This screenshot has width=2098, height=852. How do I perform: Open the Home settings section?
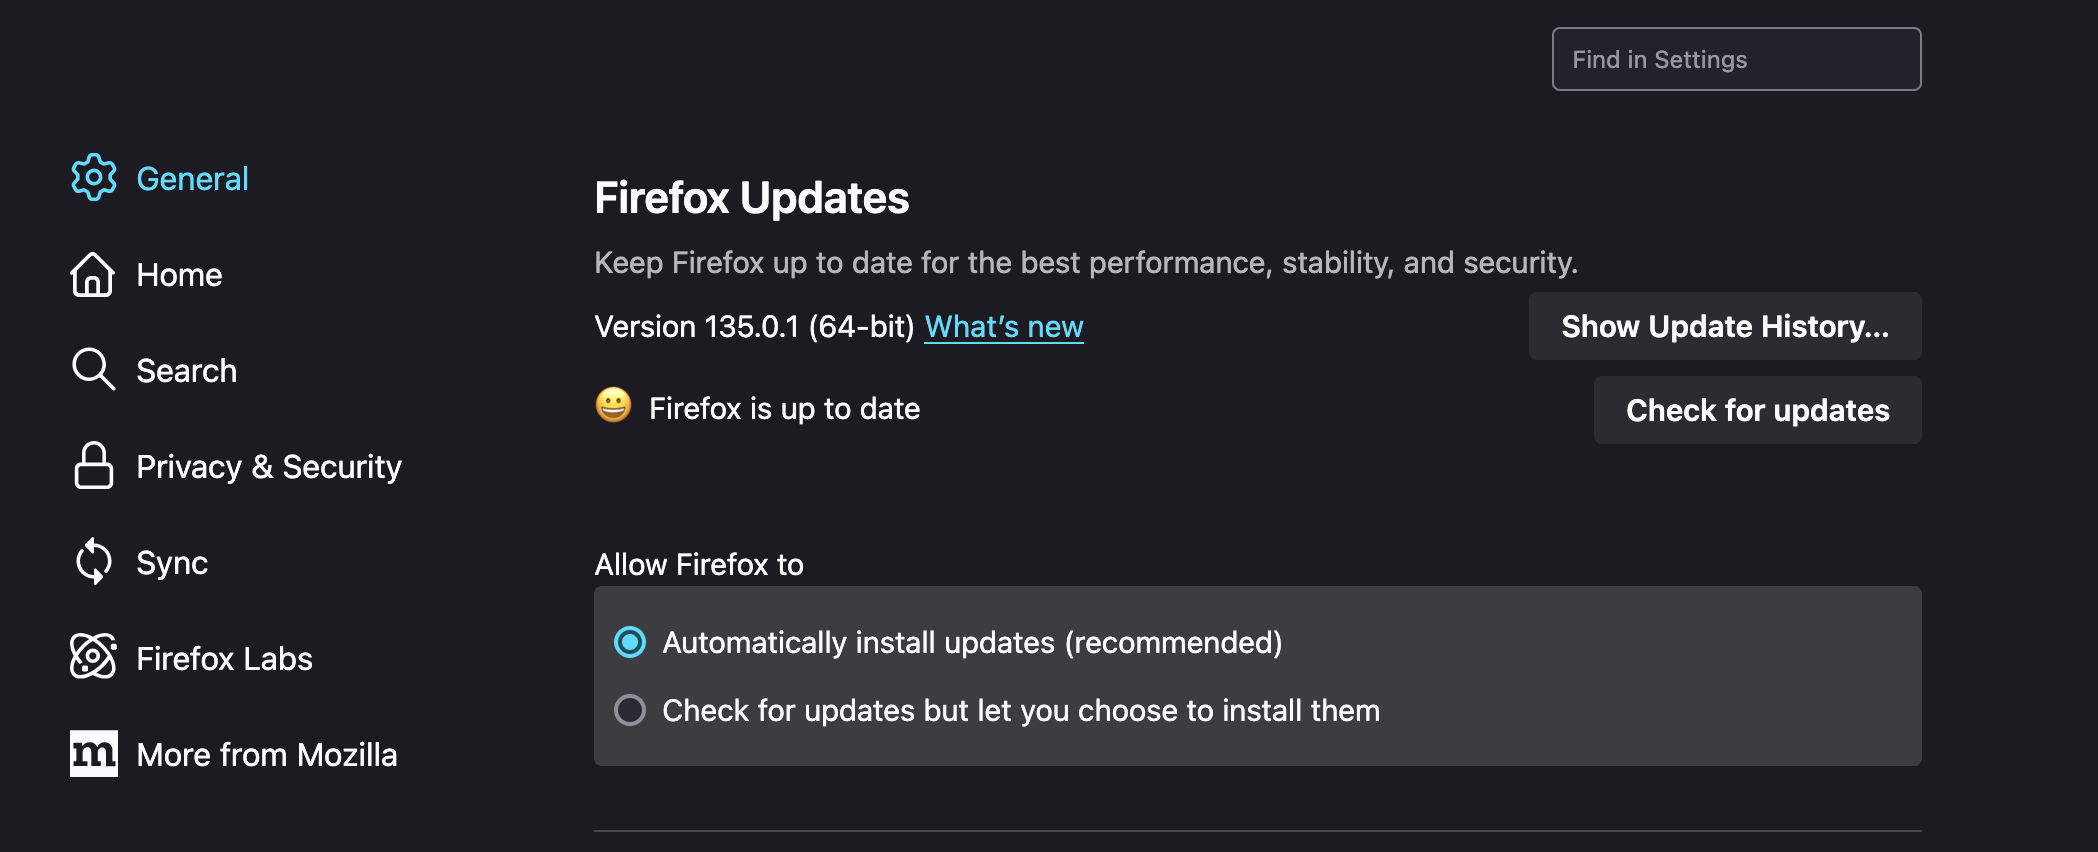[x=179, y=274]
